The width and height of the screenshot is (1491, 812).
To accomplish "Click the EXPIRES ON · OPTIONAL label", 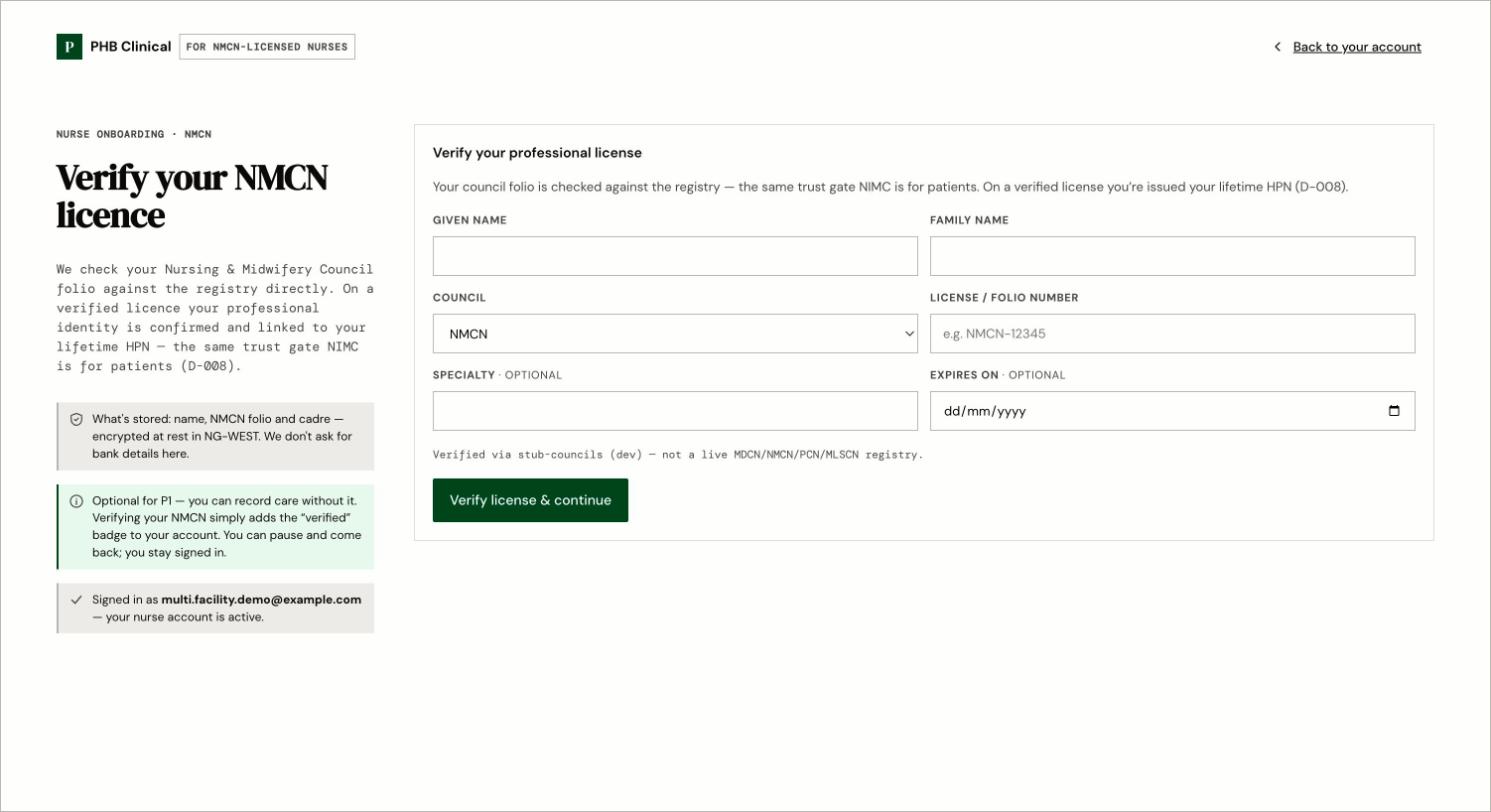I will [x=998, y=375].
